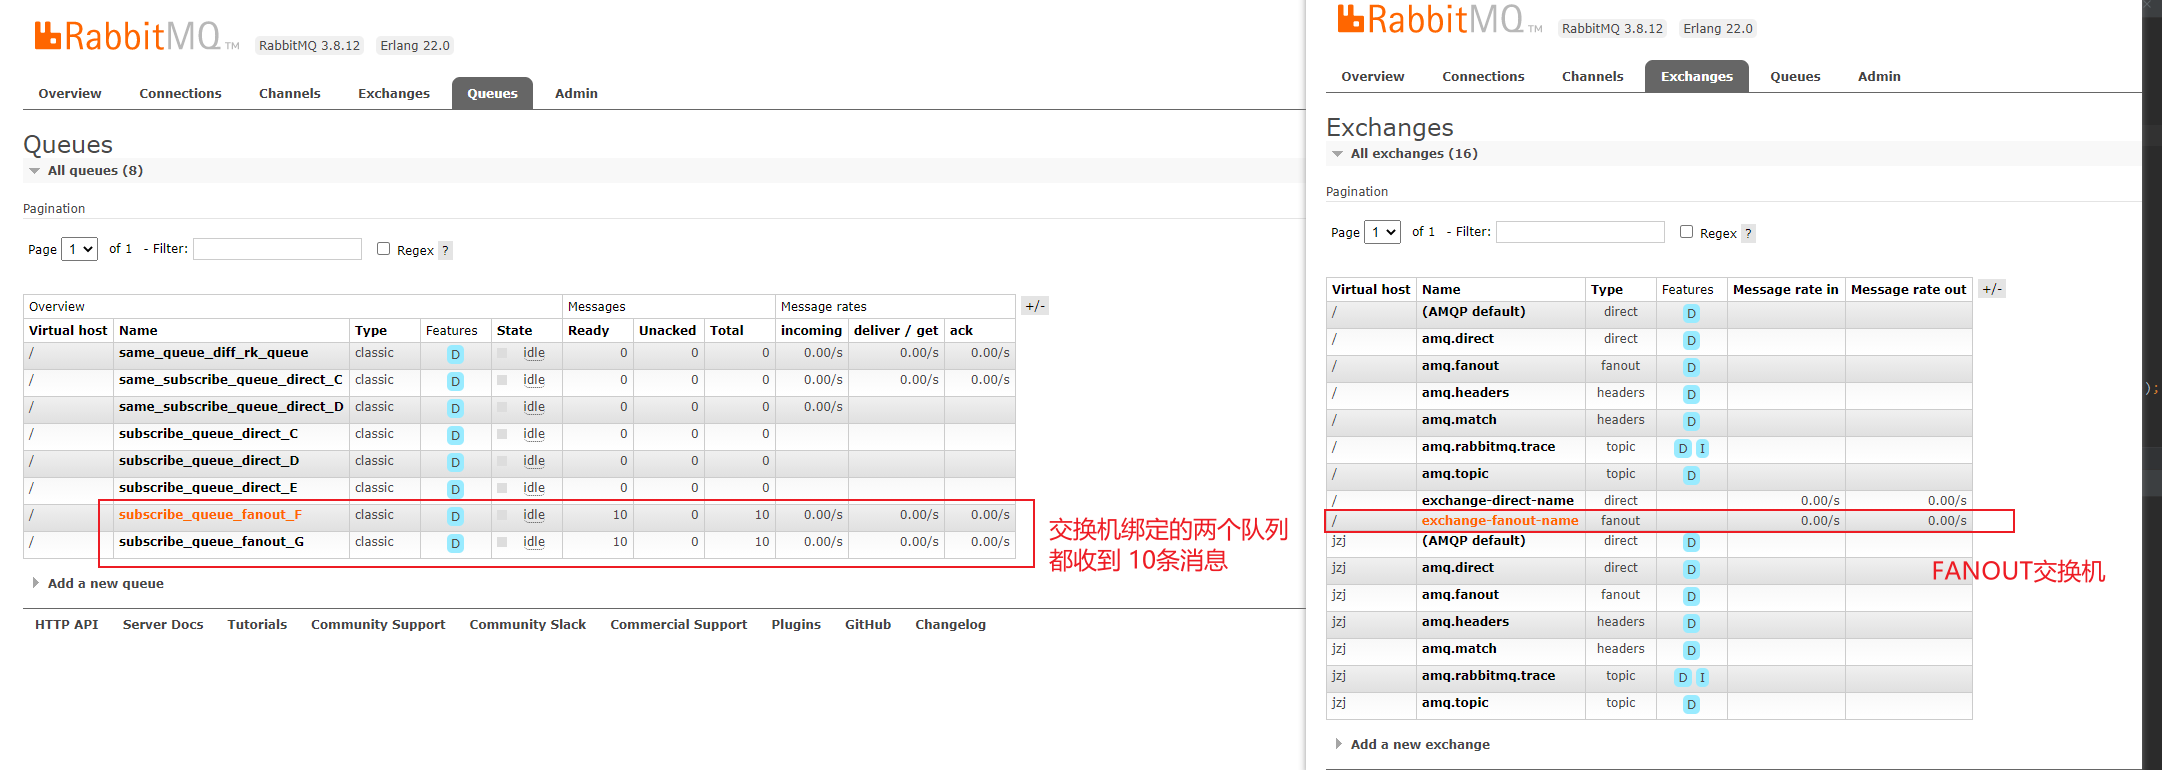Click D badge of / amq.topic exchange
Viewport: 2162px width, 770px height.
pyautogui.click(x=1691, y=475)
